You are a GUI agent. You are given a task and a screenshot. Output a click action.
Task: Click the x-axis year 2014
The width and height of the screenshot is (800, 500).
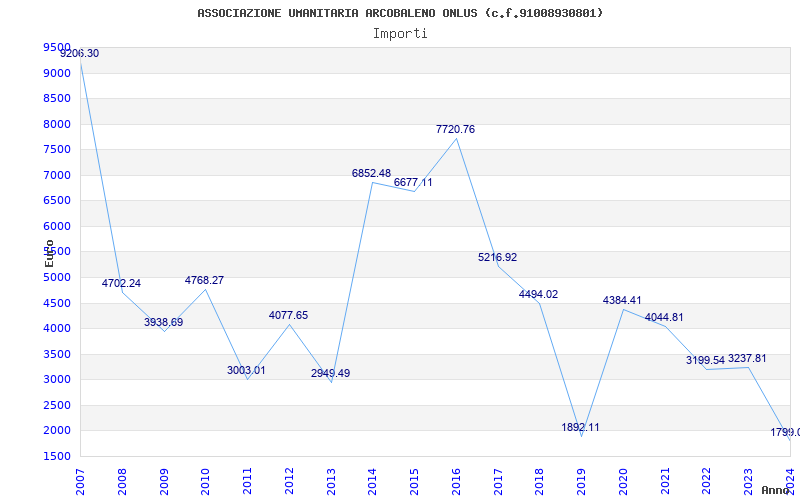point(372,482)
